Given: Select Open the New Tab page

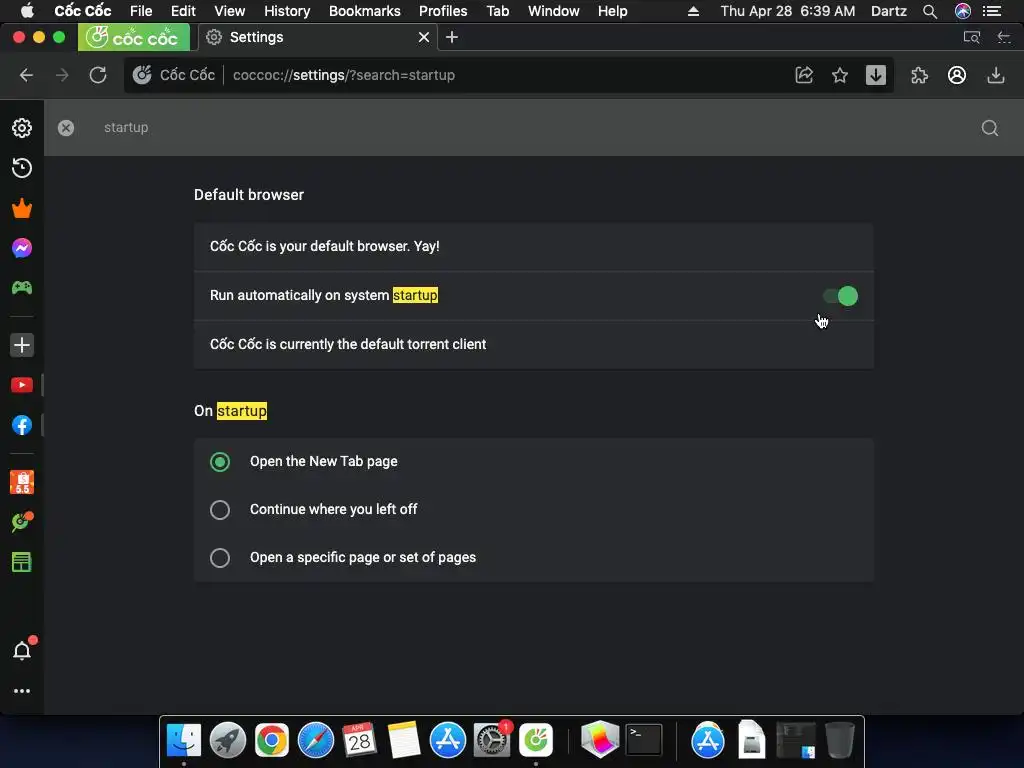Looking at the screenshot, I should [x=220, y=462].
